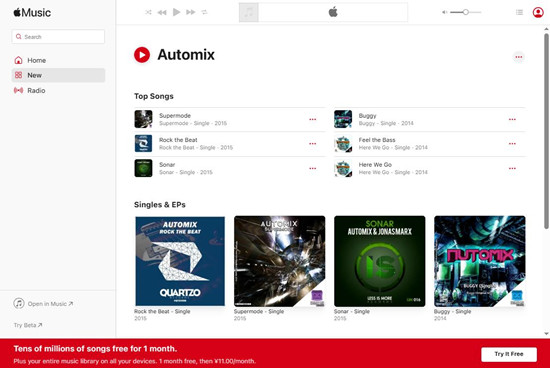Image resolution: width=550 pixels, height=368 pixels.
Task: Select the Buggy song title
Action: (367, 115)
